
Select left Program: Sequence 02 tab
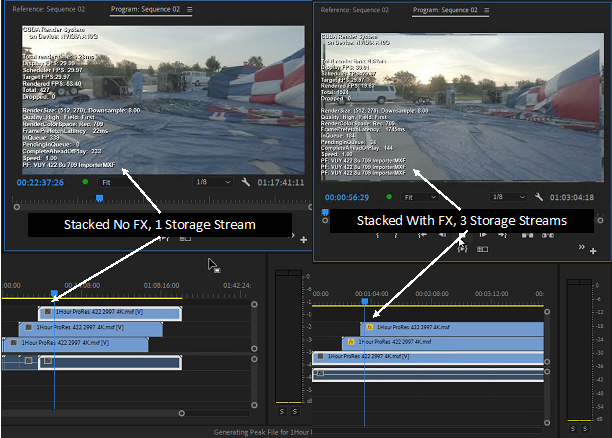[145, 9]
